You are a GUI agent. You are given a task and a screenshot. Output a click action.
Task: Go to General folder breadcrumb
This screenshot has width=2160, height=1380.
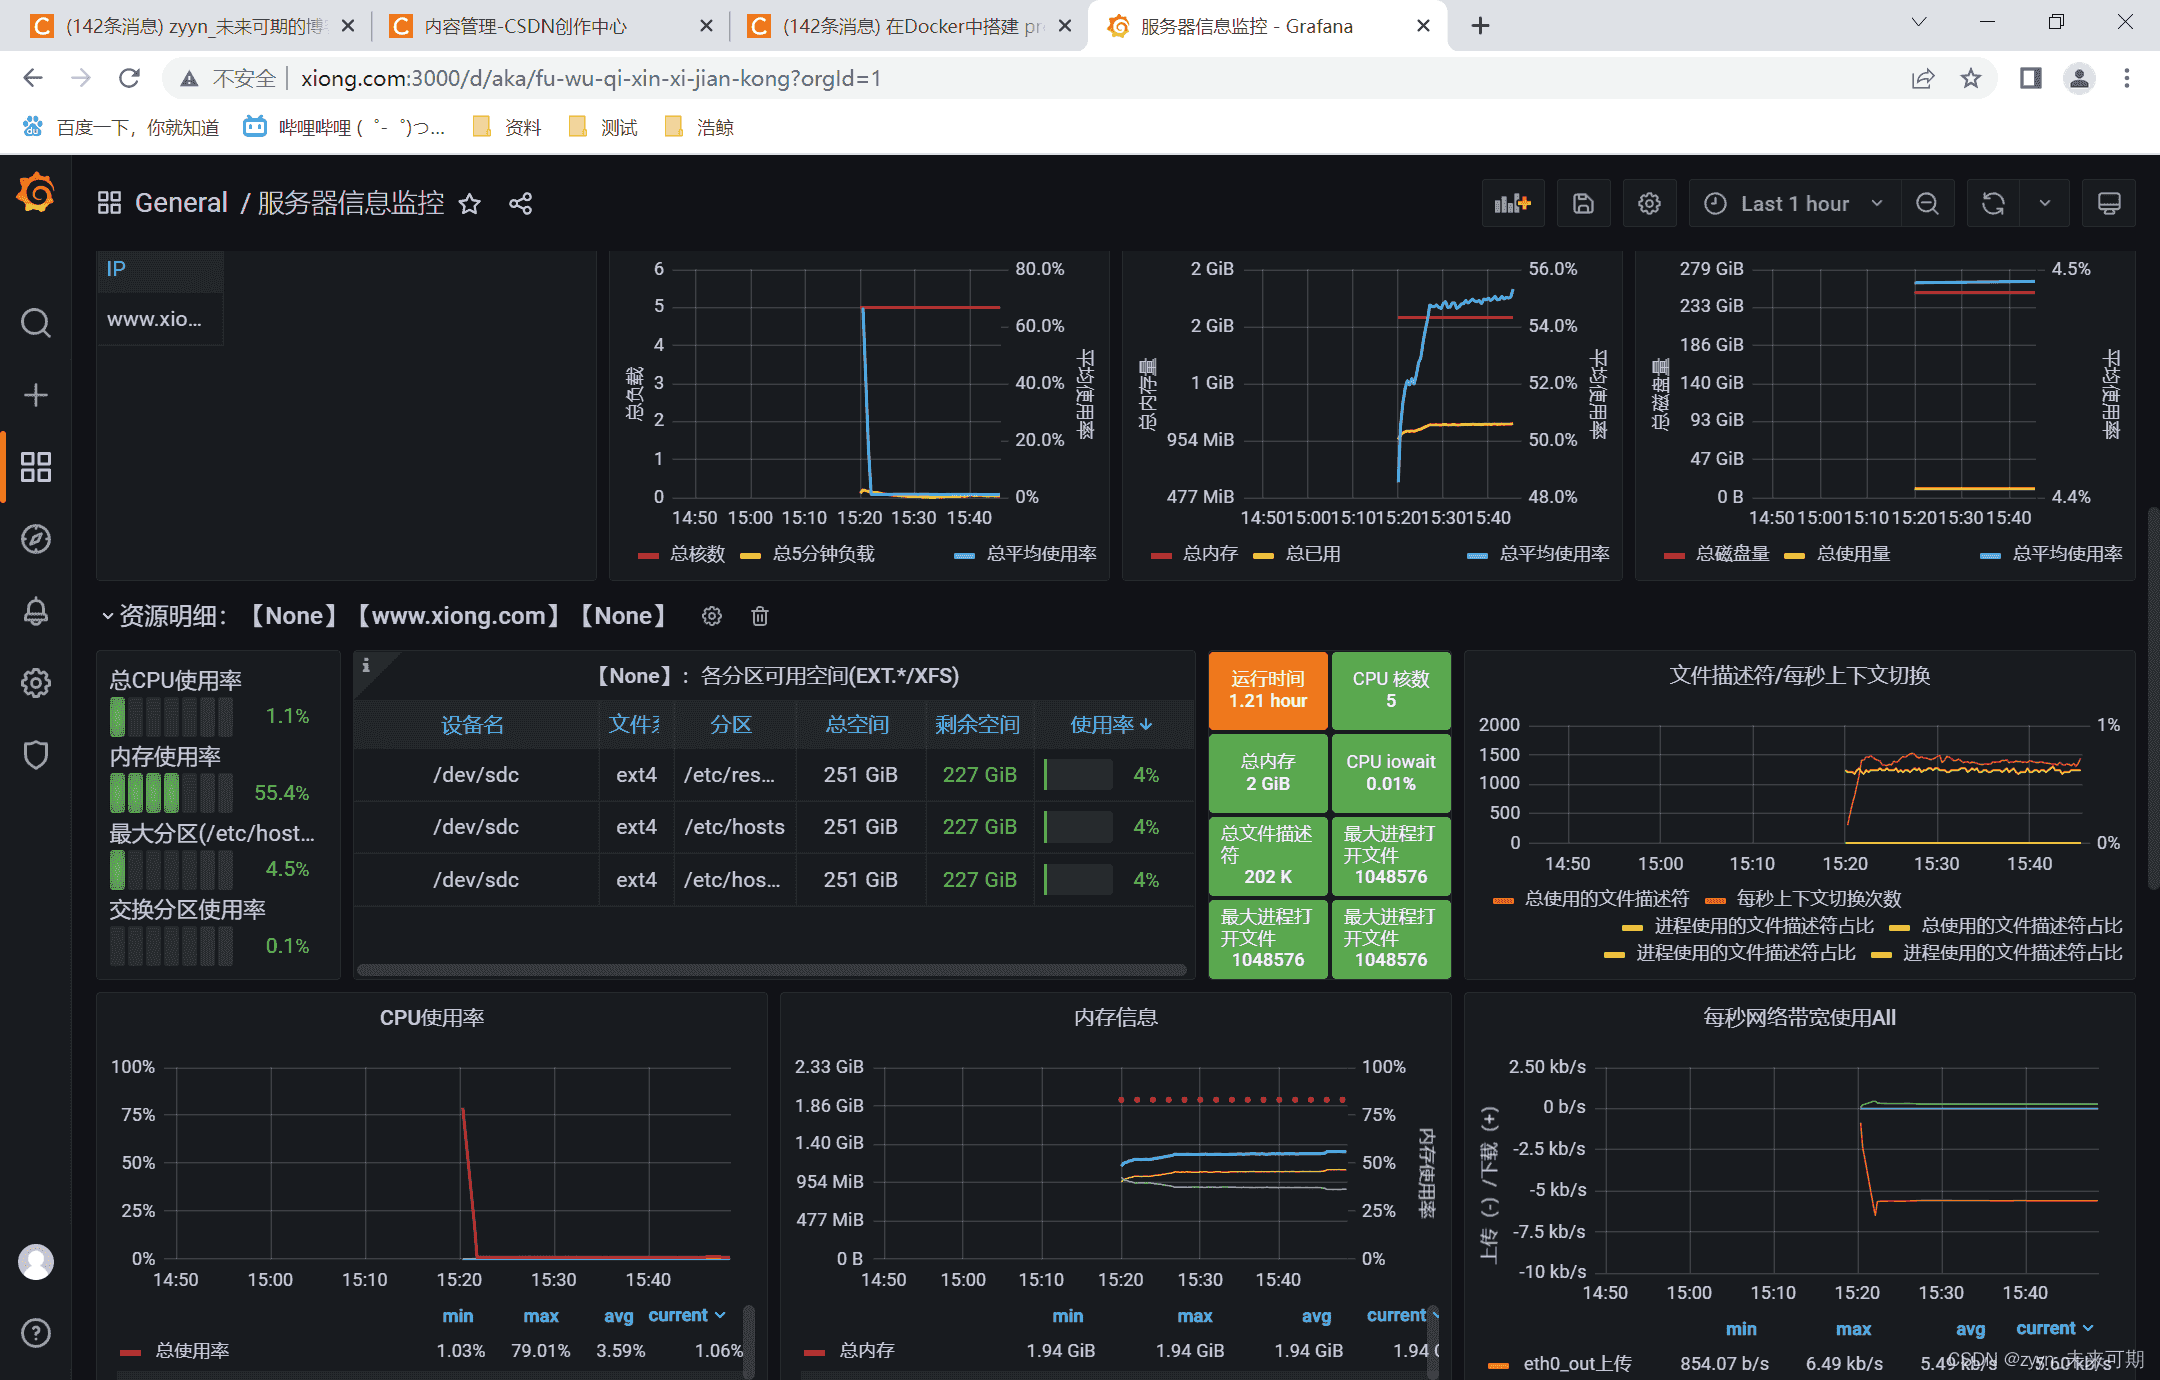[181, 203]
